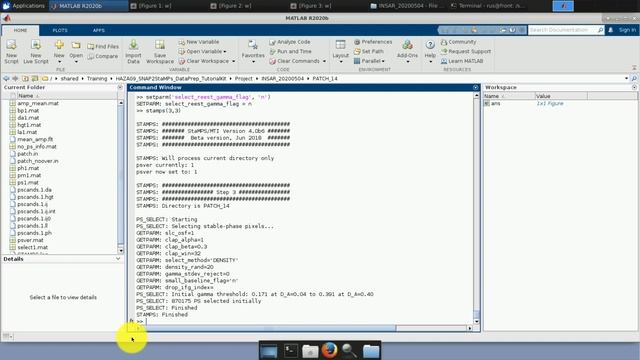Sort Current Folder by Name column
Viewport: 640px width, 360px height.
click(x=25, y=96)
